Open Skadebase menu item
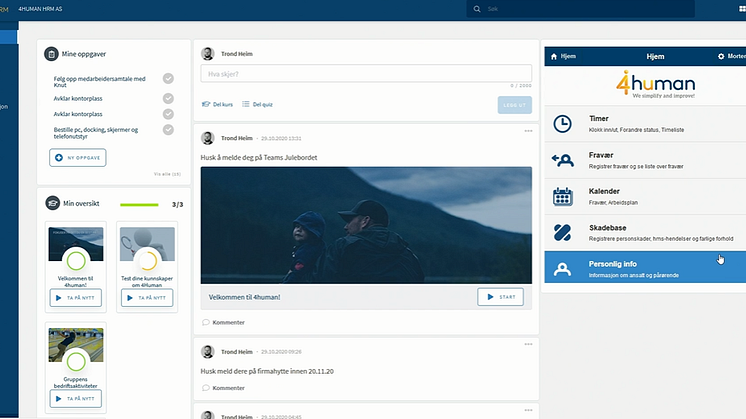 (x=645, y=233)
